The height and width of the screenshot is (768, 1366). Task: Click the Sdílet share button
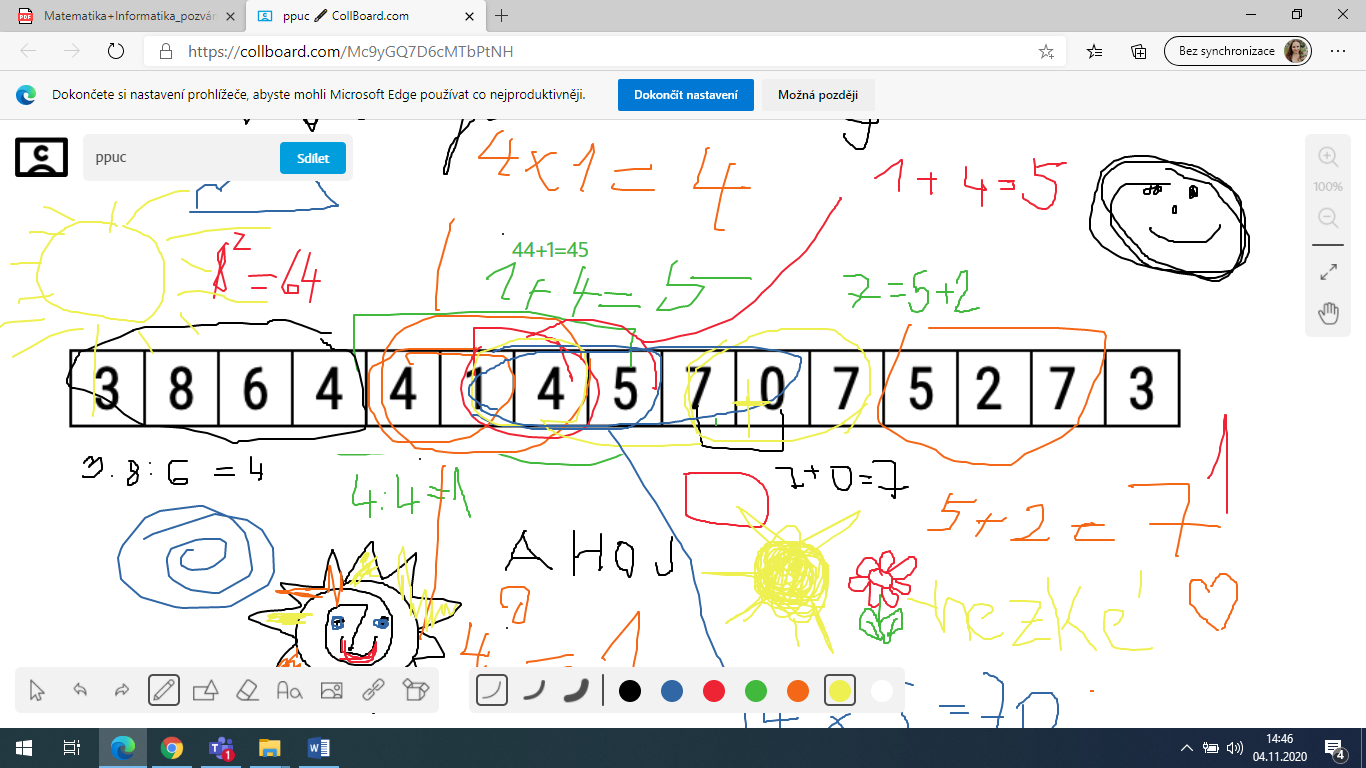coord(312,158)
